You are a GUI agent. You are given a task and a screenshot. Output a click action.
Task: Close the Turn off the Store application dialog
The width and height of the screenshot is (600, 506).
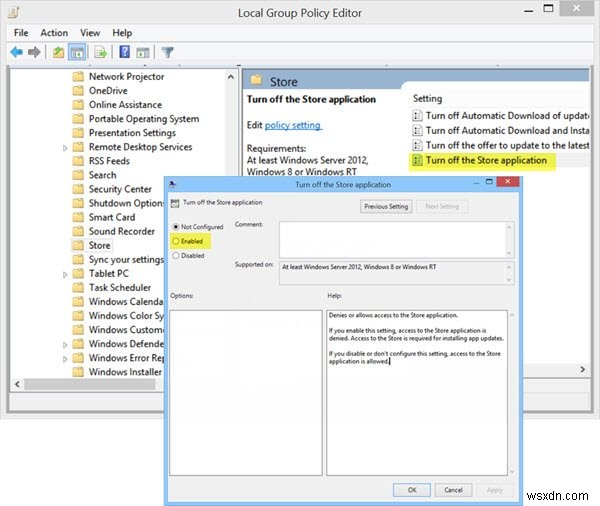point(507,182)
